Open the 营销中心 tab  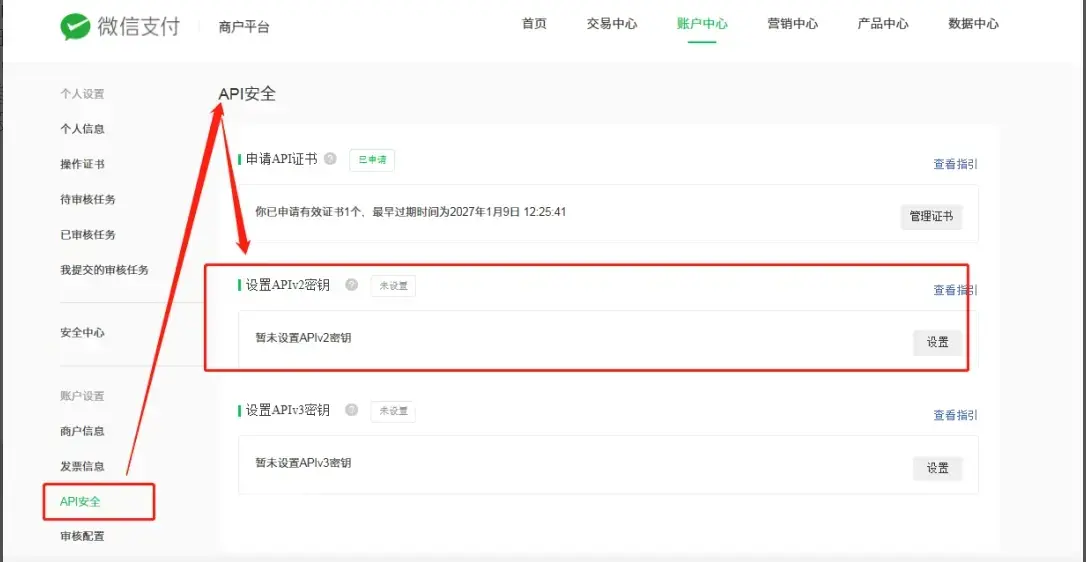click(x=792, y=24)
